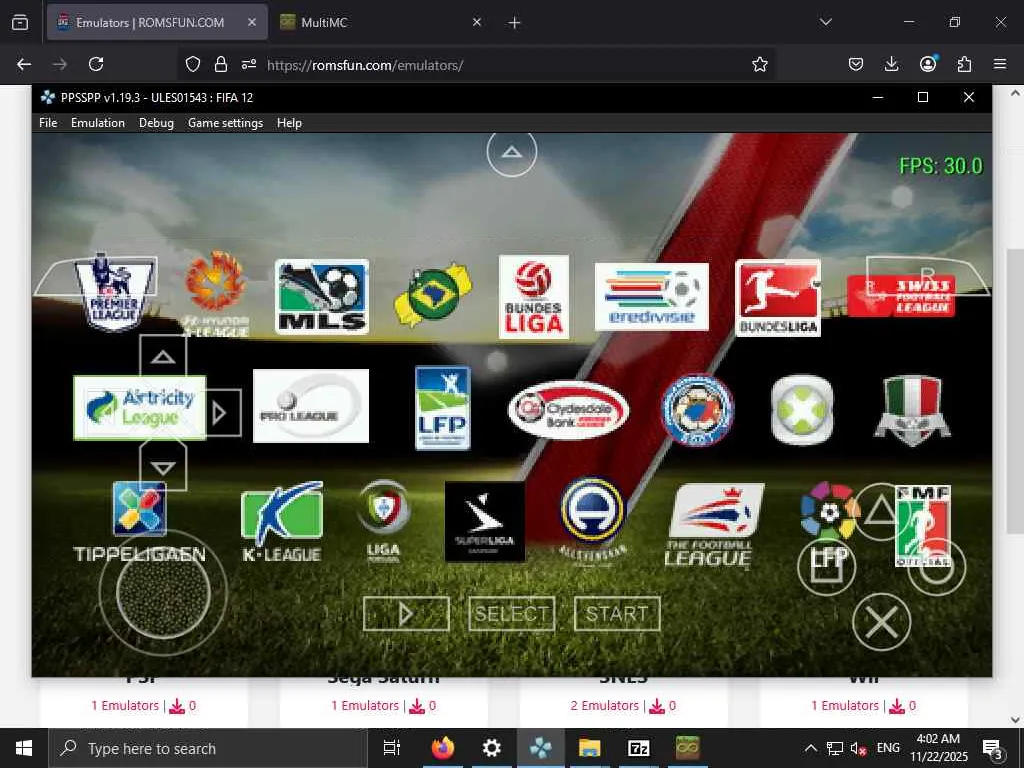Pick the German Bundesliga logo

778,298
